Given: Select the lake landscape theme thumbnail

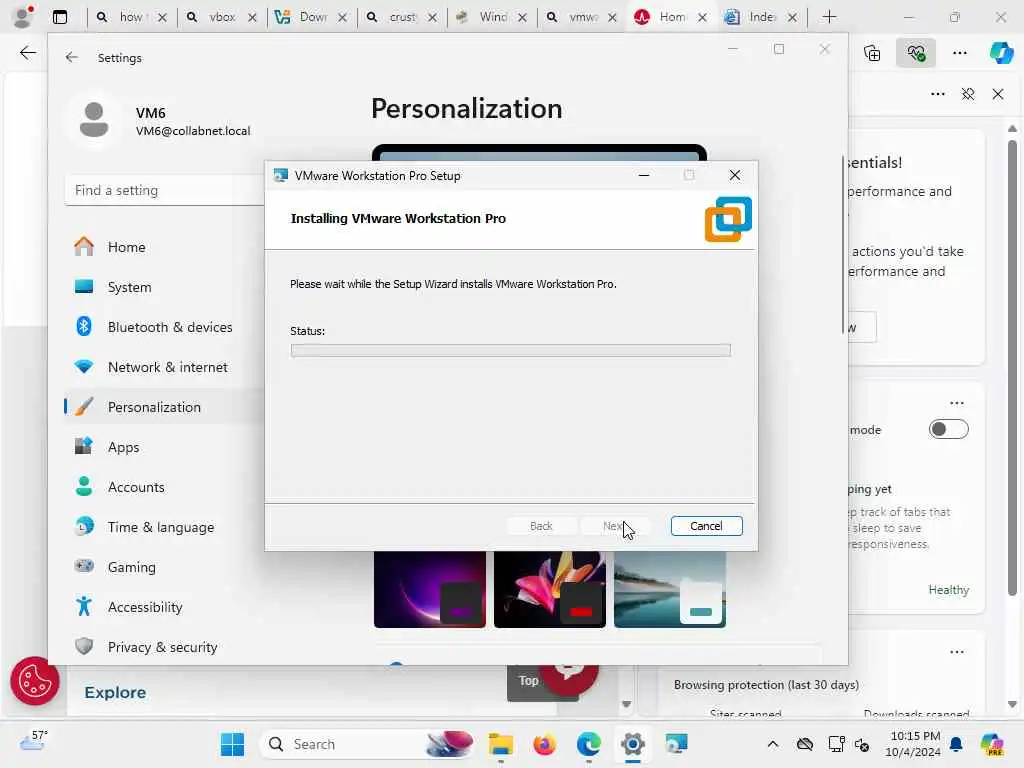Looking at the screenshot, I should click(670, 589).
